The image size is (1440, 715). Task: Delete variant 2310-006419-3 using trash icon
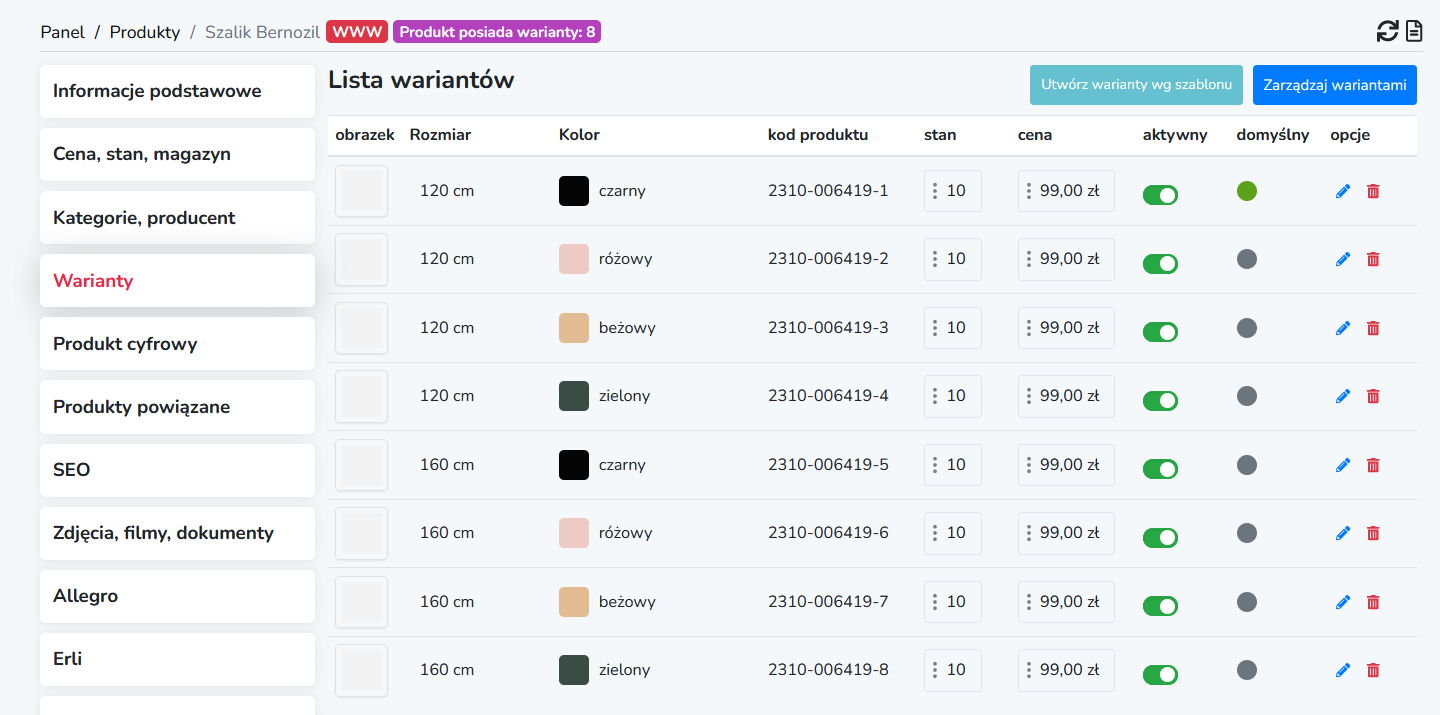pos(1373,328)
